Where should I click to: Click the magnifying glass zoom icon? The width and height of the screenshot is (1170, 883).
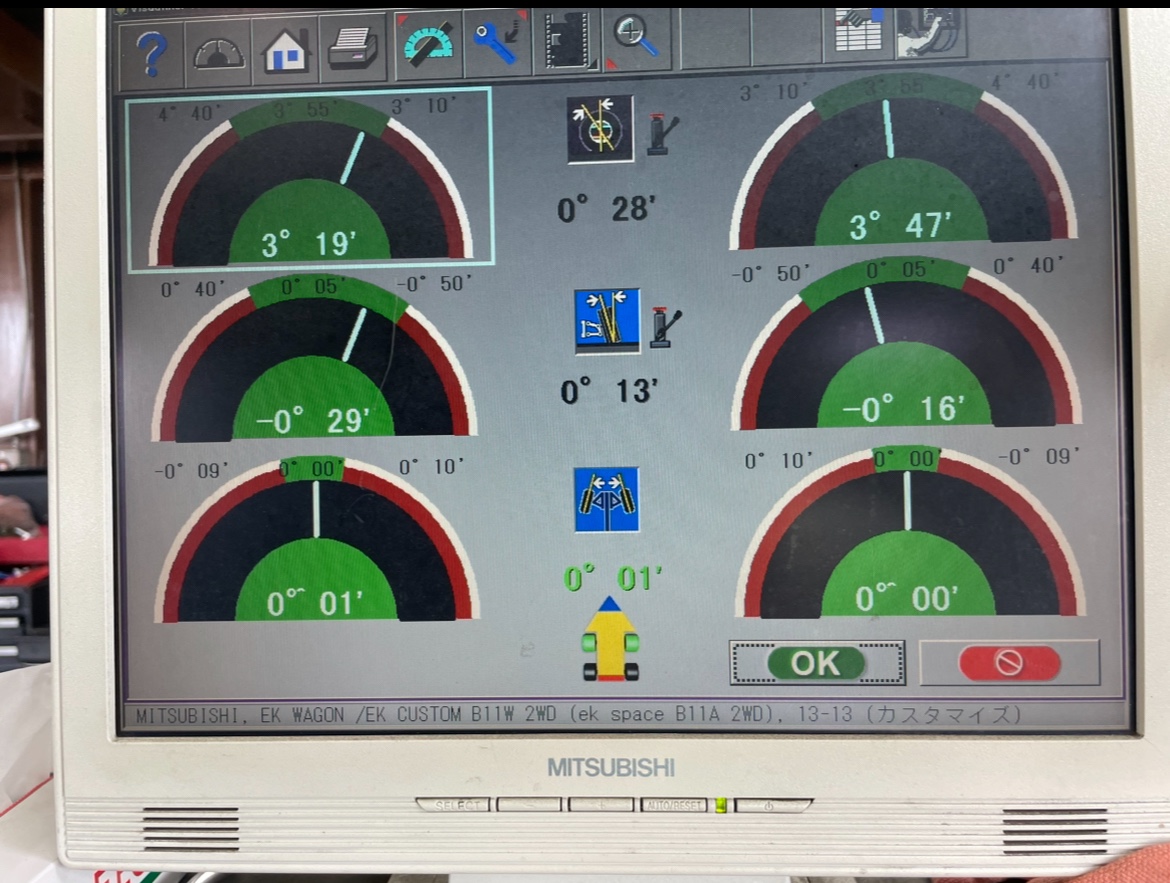(636, 39)
